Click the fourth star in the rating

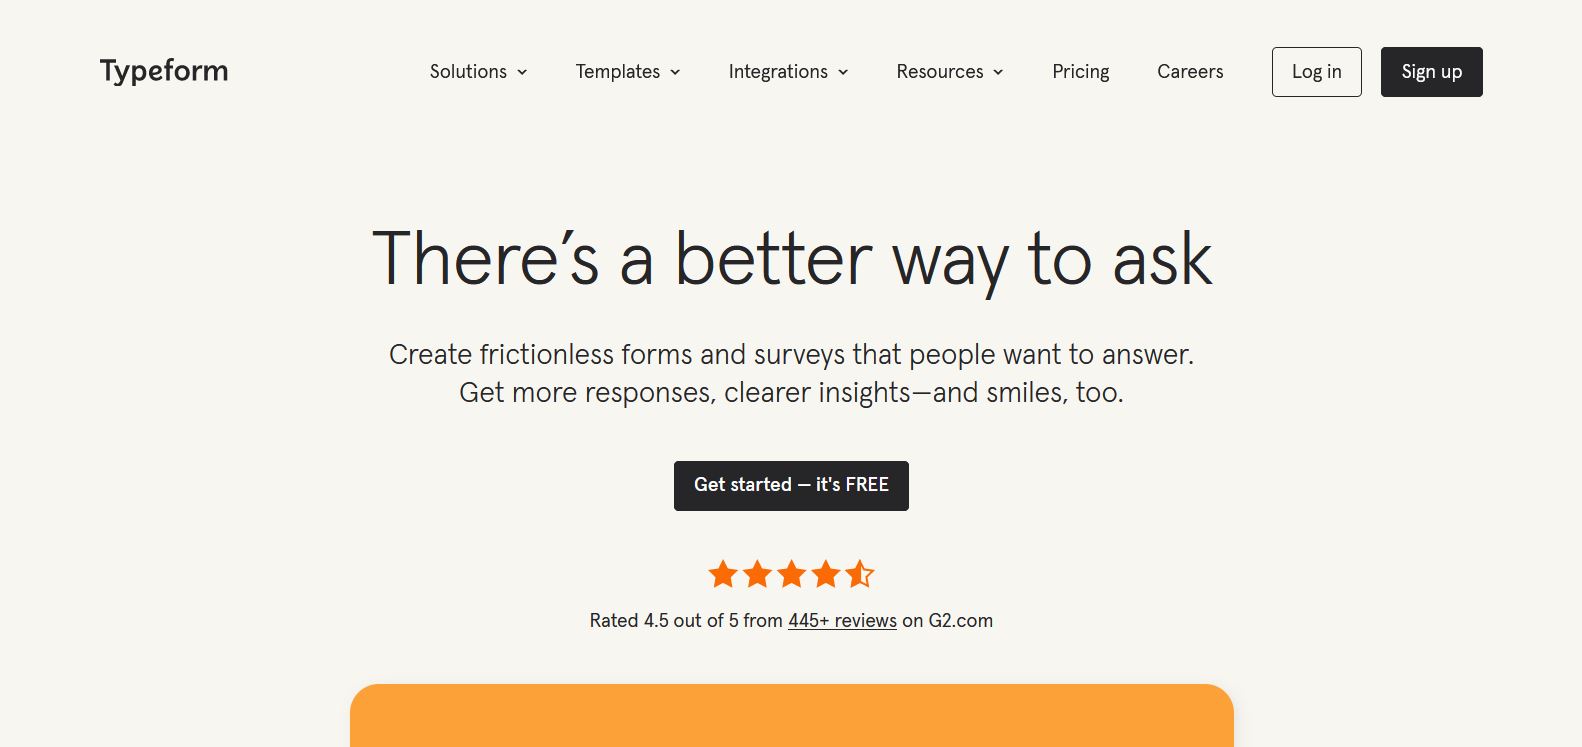click(825, 574)
